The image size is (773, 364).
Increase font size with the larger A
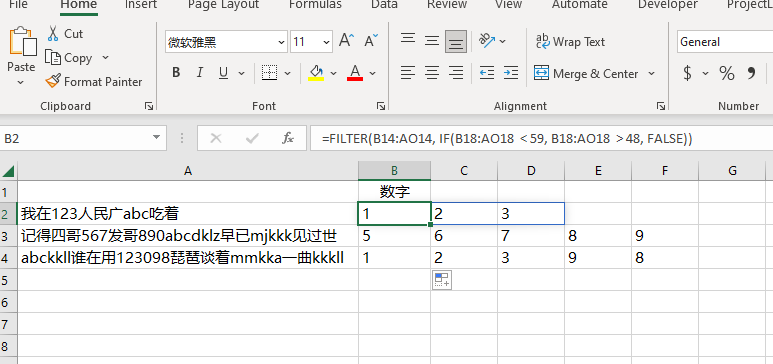[346, 41]
